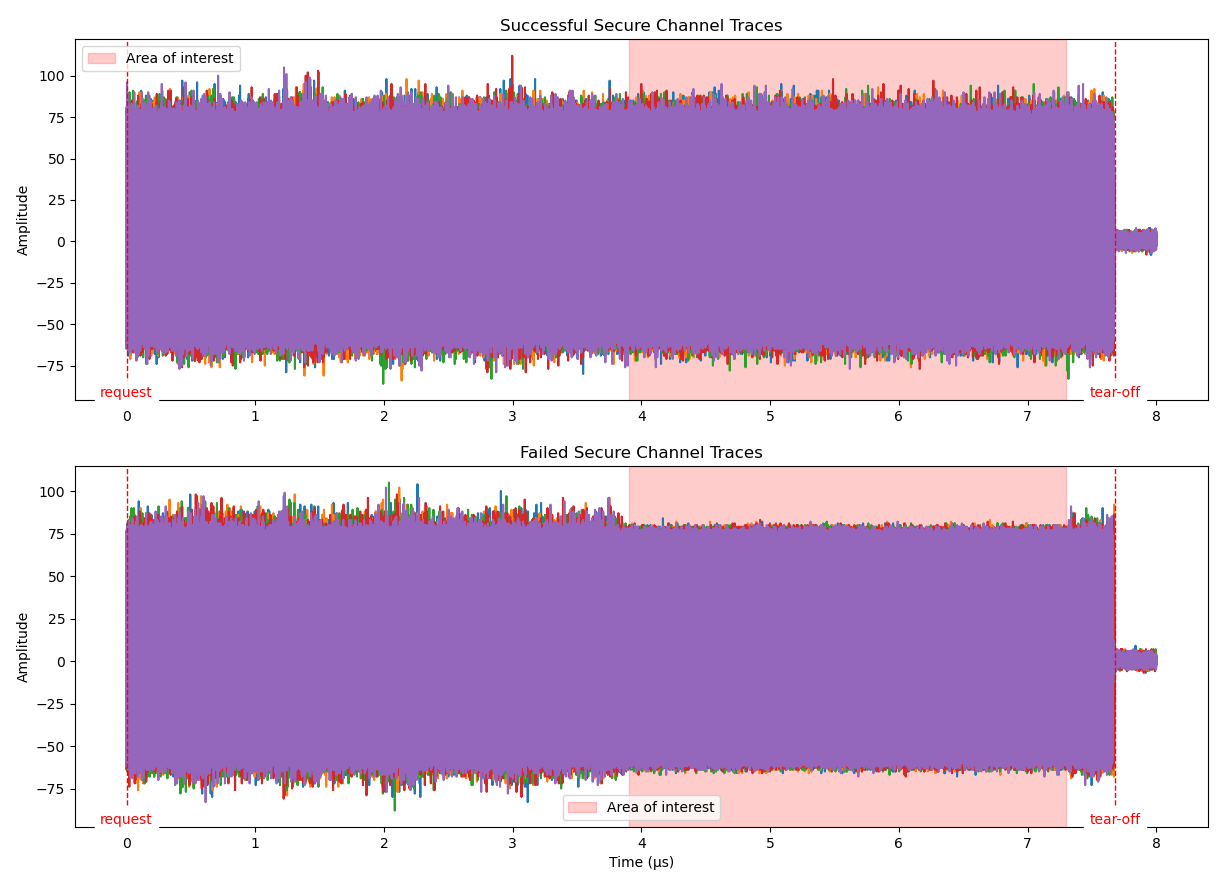
Task: Click 'Area of interest' legend text in bottom plot
Action: click(660, 807)
